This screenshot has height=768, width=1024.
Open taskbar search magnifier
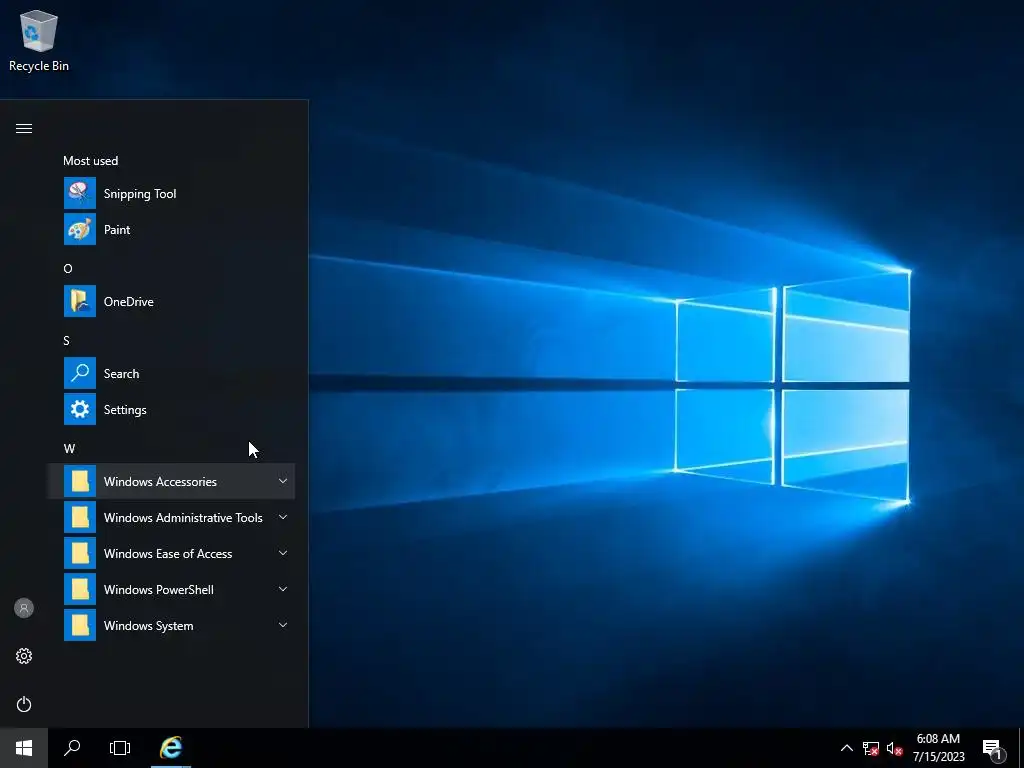[72, 748]
